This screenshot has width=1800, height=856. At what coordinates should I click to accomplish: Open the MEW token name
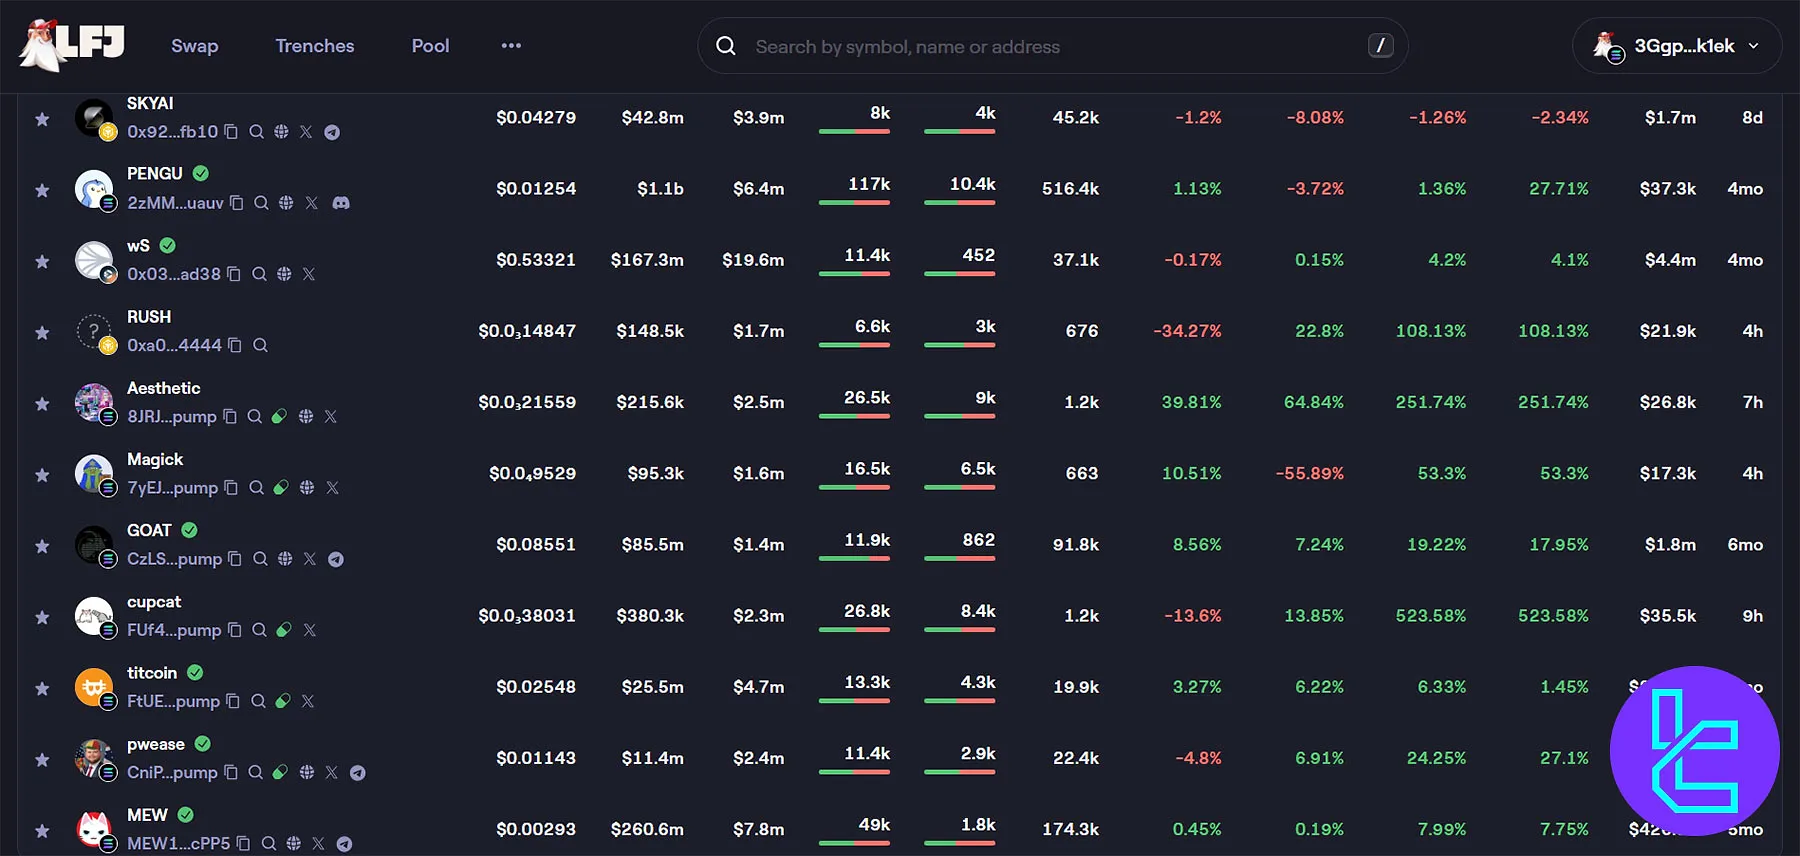click(x=147, y=815)
